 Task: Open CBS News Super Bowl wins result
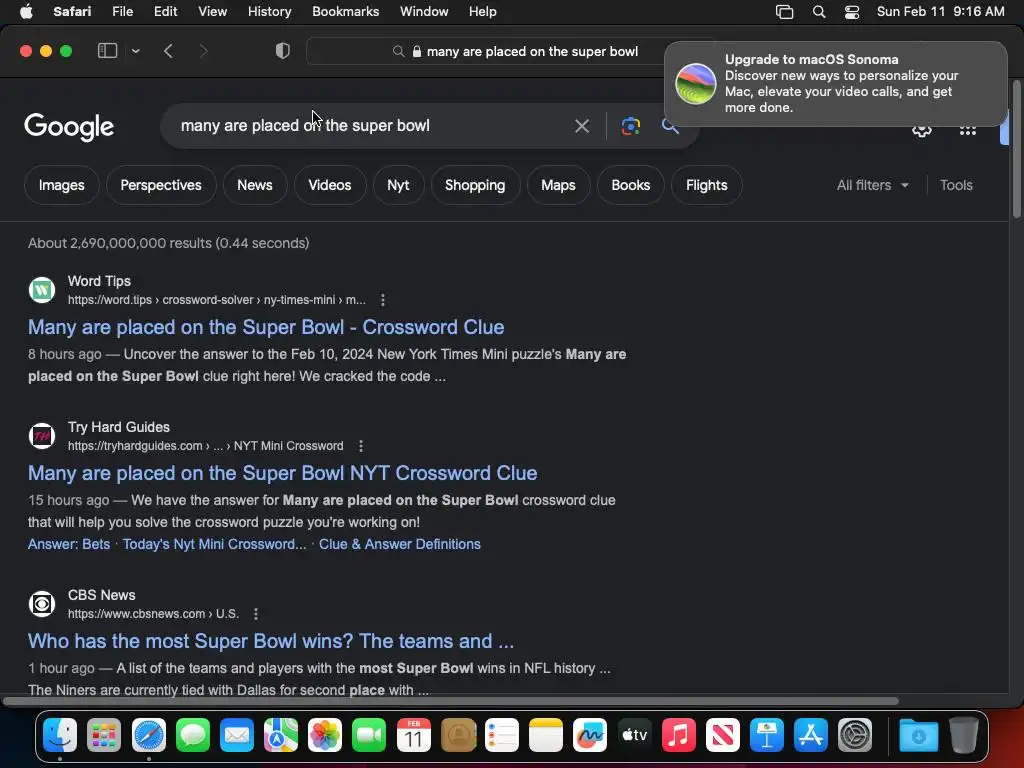pyautogui.click(x=270, y=641)
